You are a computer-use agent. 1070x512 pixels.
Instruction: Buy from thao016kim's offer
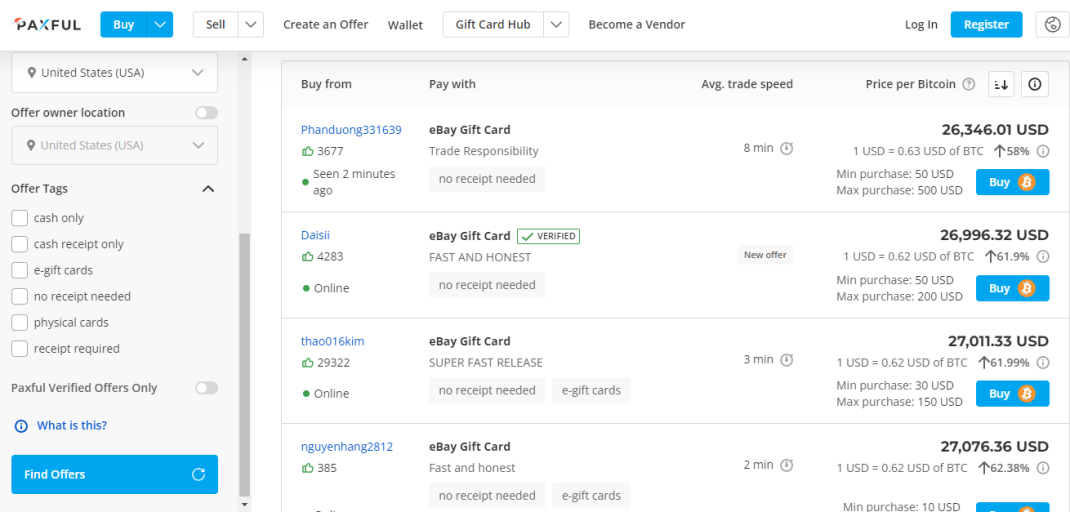click(1012, 394)
